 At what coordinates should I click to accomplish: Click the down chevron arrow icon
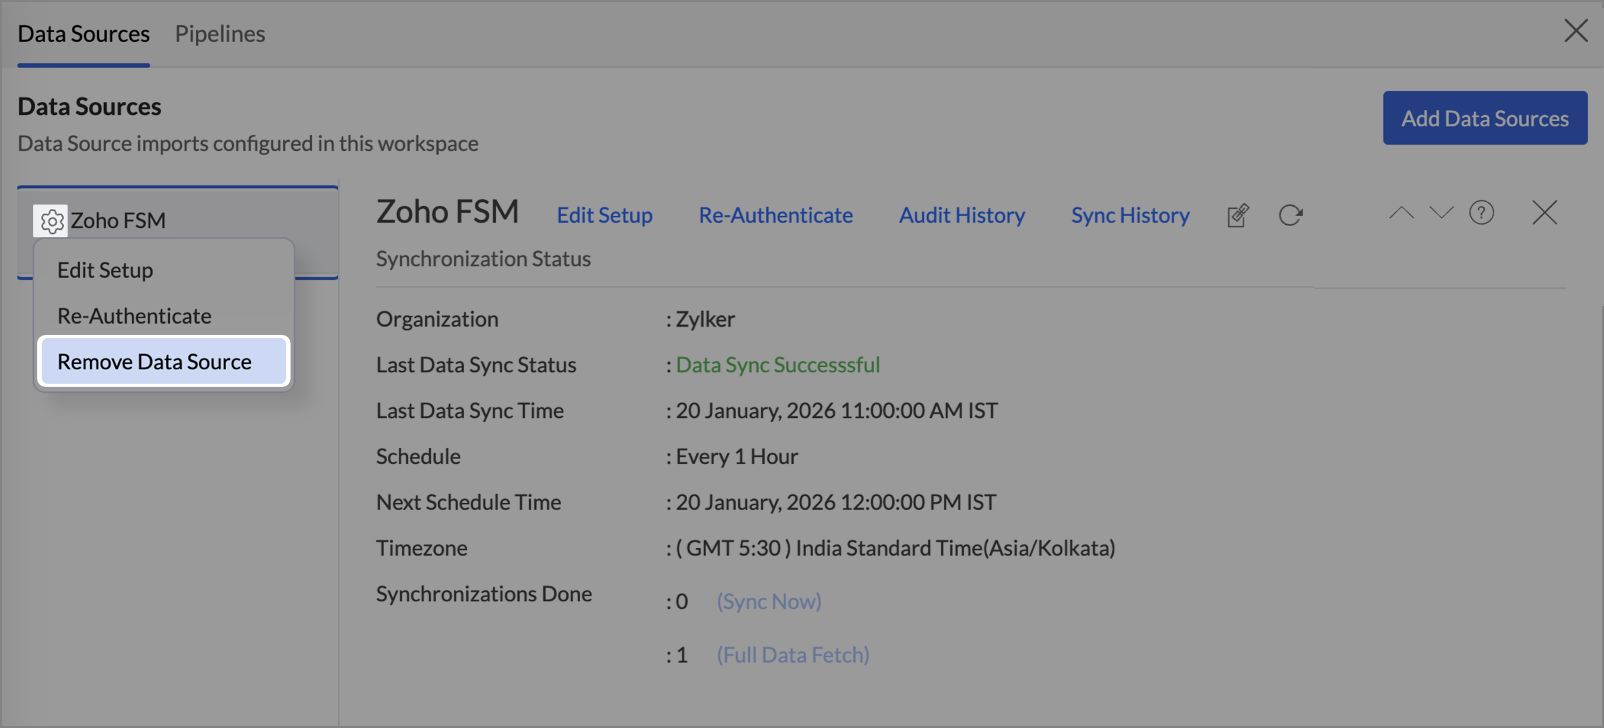pos(1441,213)
